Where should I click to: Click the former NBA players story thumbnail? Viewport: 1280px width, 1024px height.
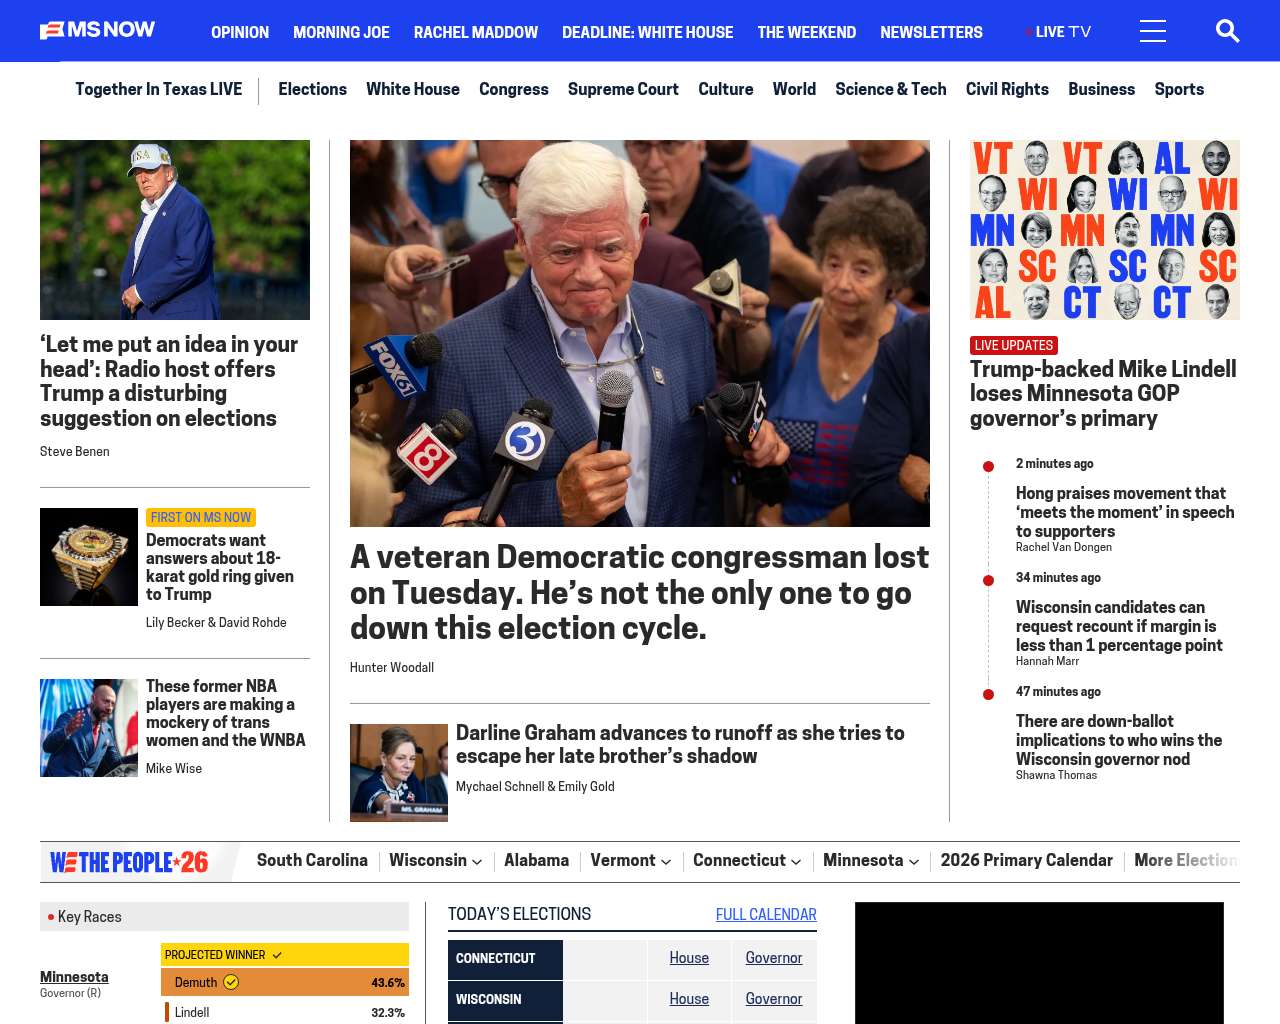(x=89, y=728)
